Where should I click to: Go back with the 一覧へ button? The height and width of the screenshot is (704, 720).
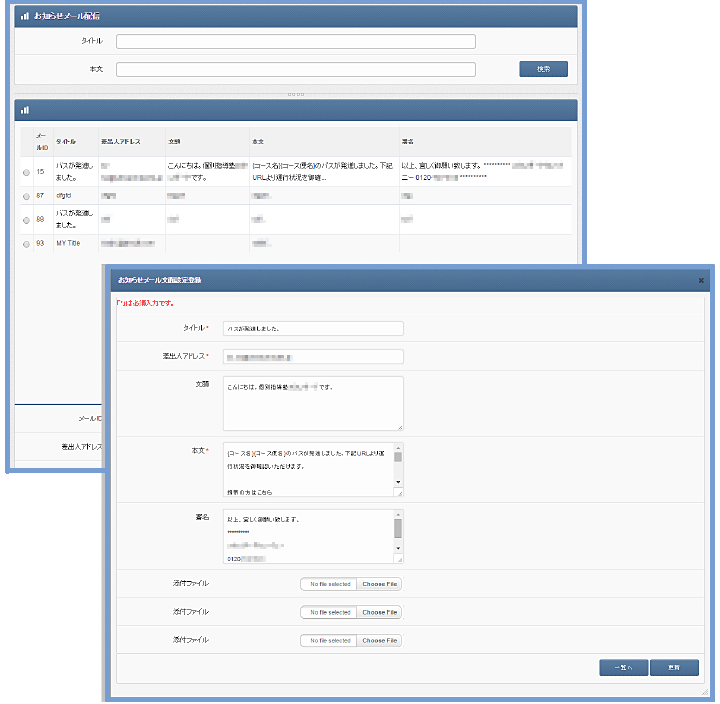[x=623, y=668]
